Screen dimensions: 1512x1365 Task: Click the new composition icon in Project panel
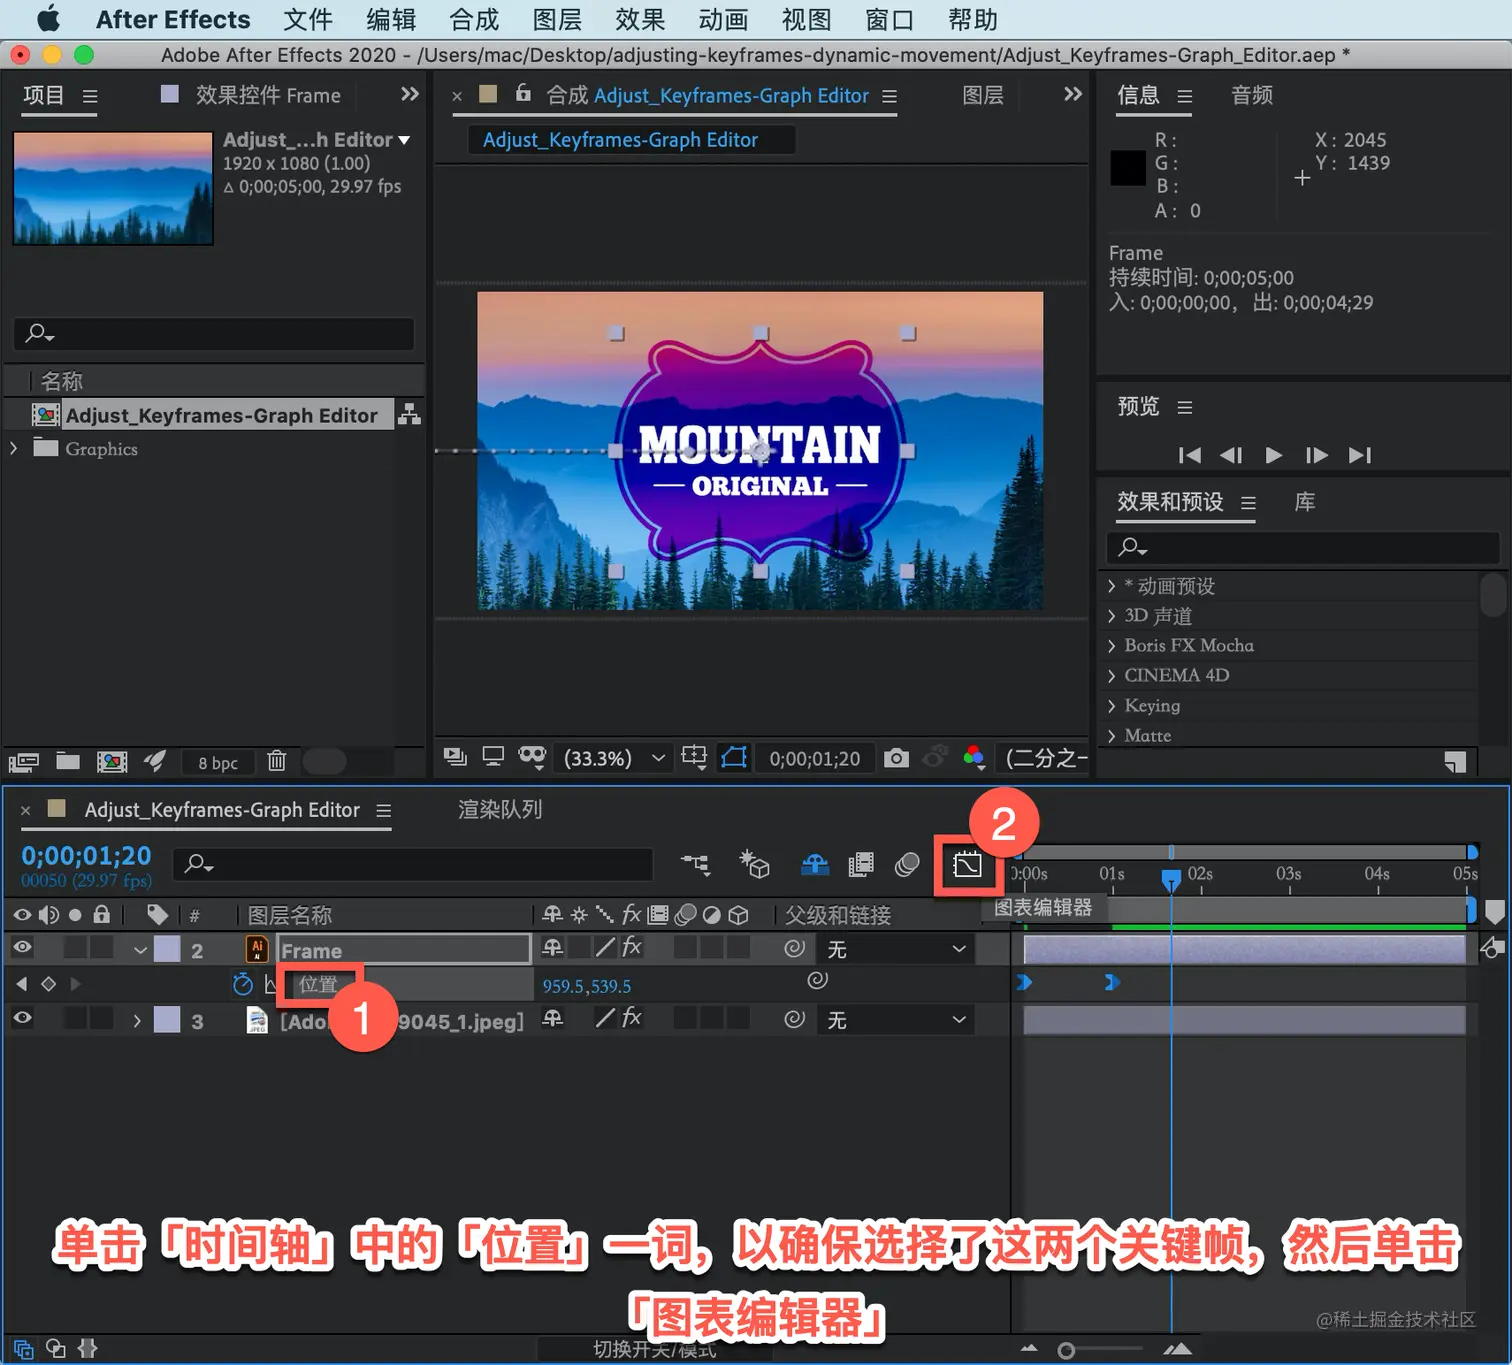112,762
